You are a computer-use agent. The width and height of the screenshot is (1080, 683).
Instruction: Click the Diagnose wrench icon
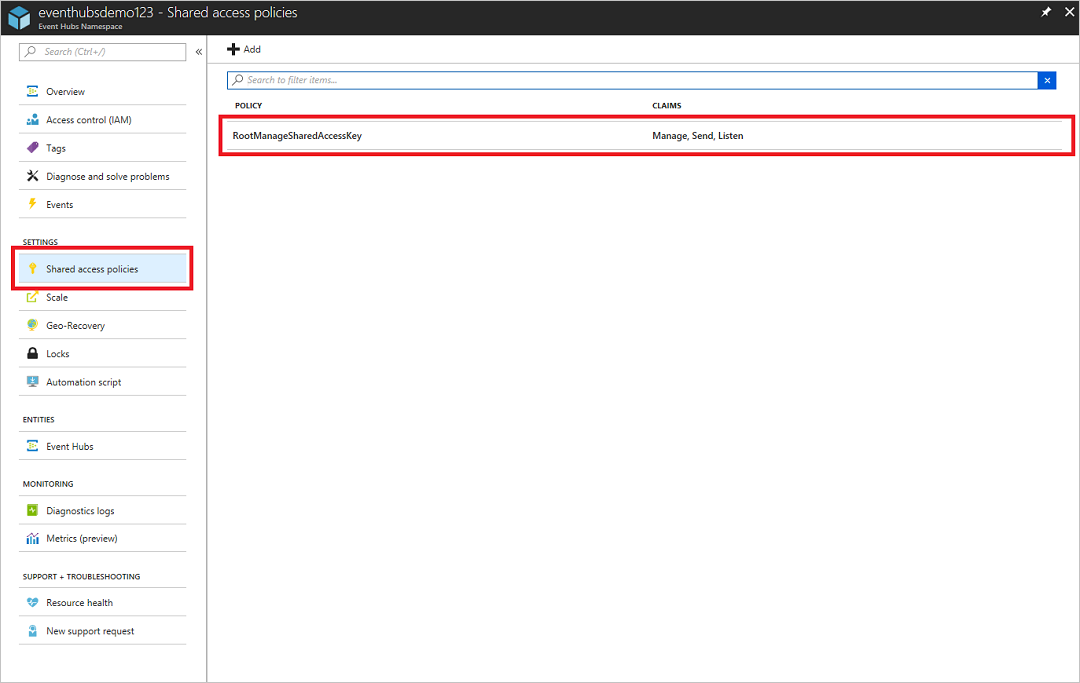(32, 176)
